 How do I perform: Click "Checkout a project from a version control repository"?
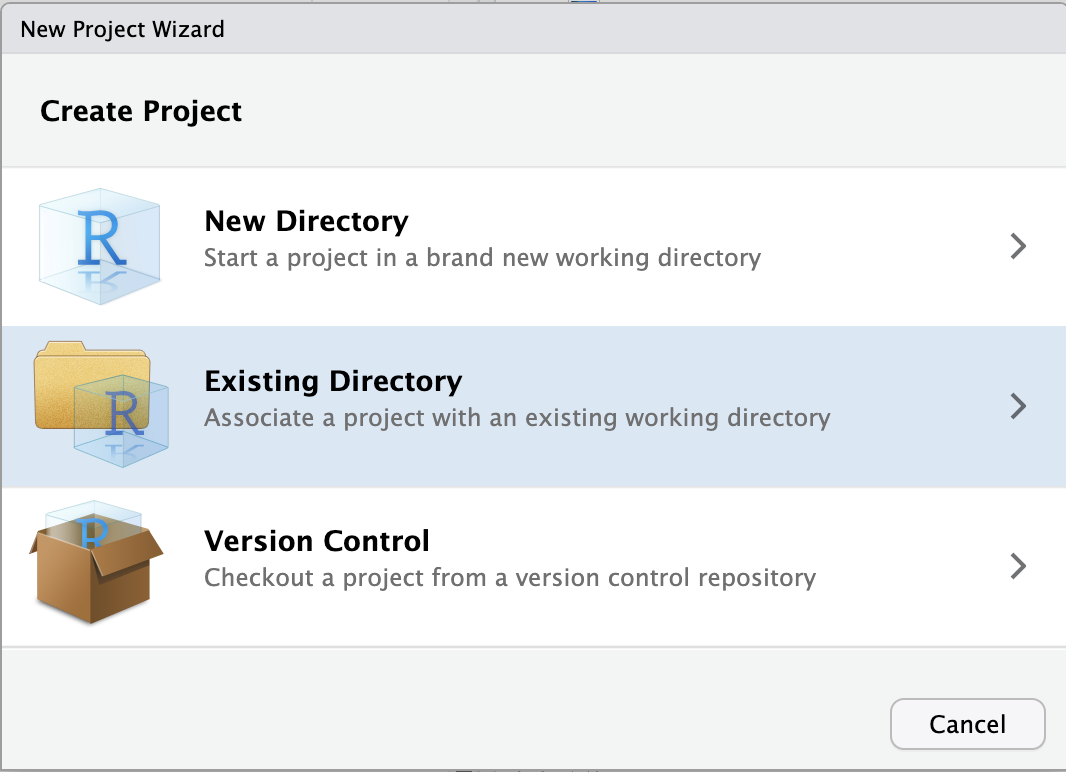pyautogui.click(x=510, y=578)
